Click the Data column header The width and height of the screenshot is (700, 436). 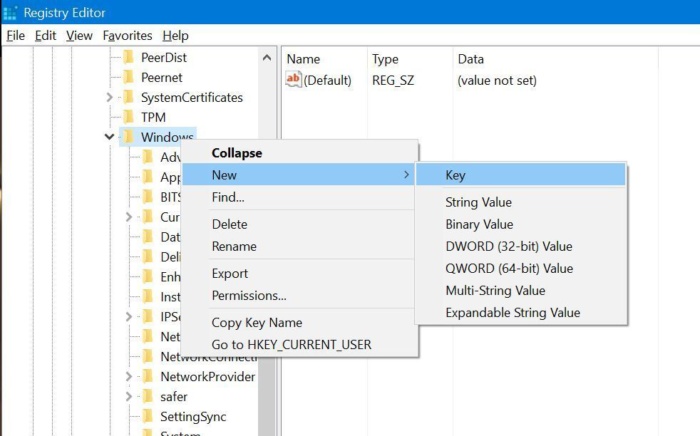pos(470,59)
